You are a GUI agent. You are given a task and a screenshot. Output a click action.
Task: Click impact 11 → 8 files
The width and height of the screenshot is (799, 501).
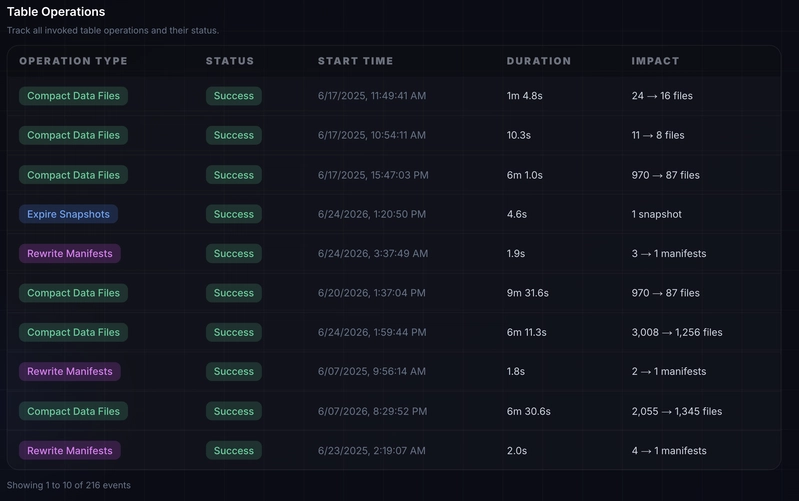pyautogui.click(x=658, y=135)
